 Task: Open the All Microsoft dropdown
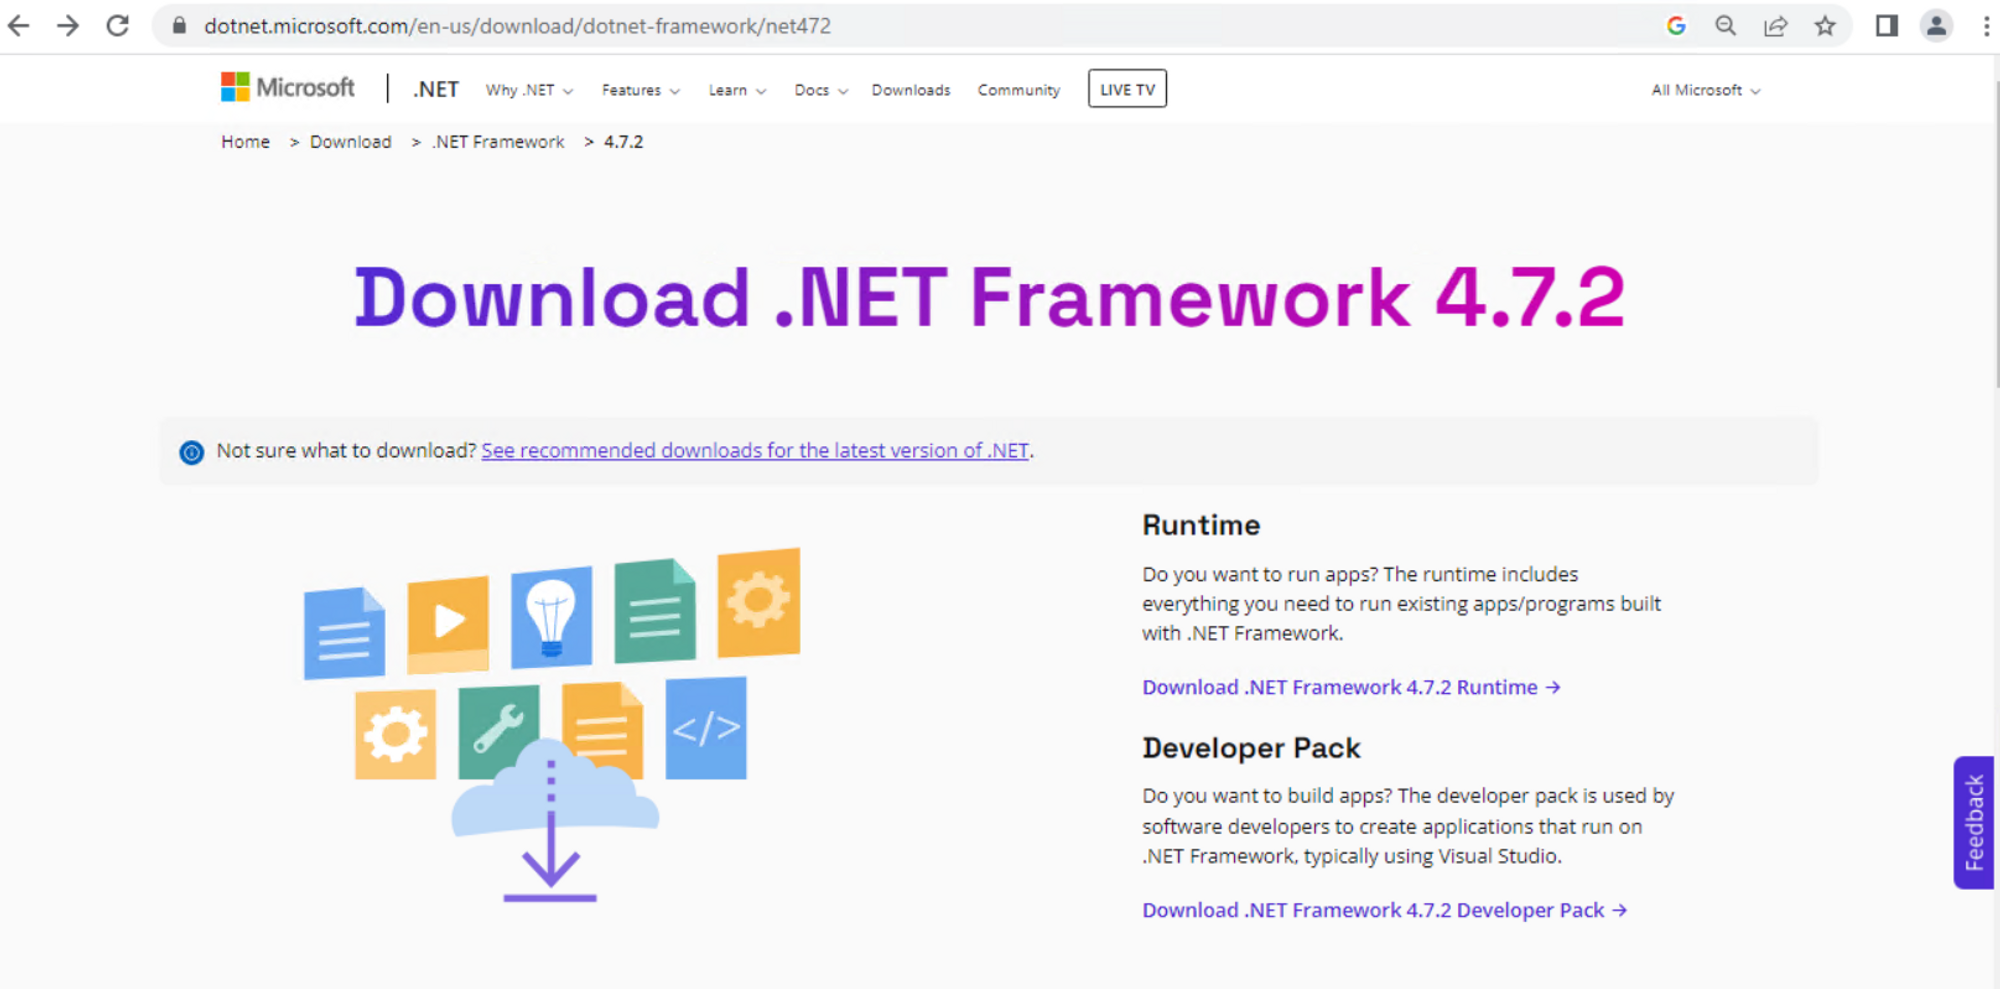tap(1703, 89)
